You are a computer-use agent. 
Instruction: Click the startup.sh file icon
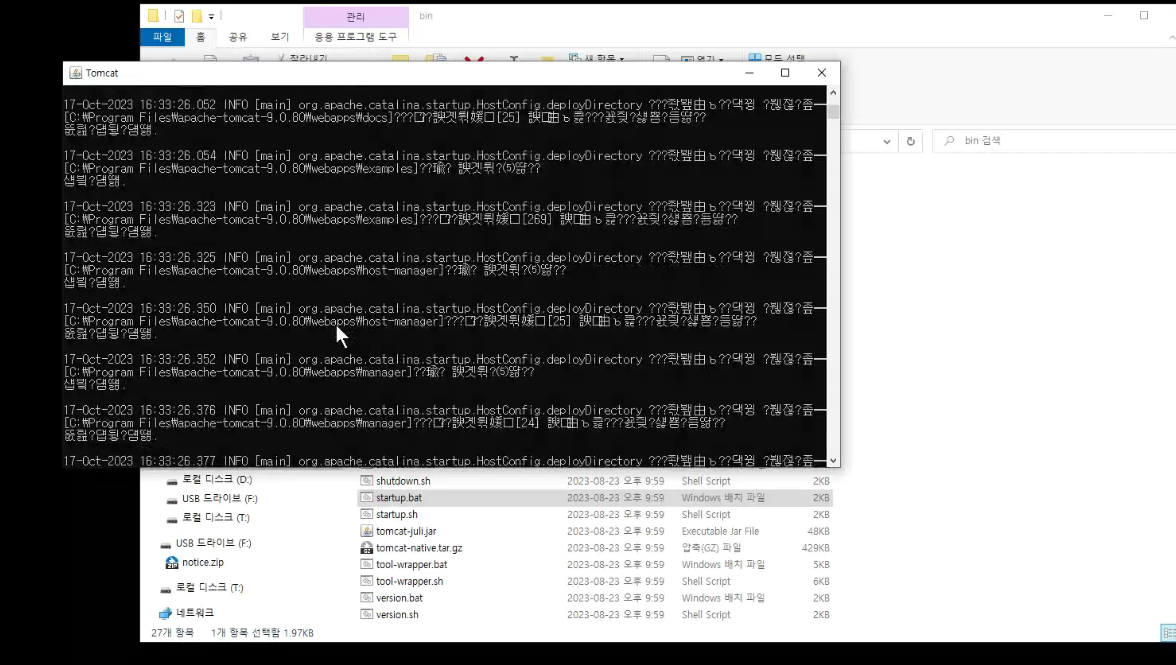367,514
